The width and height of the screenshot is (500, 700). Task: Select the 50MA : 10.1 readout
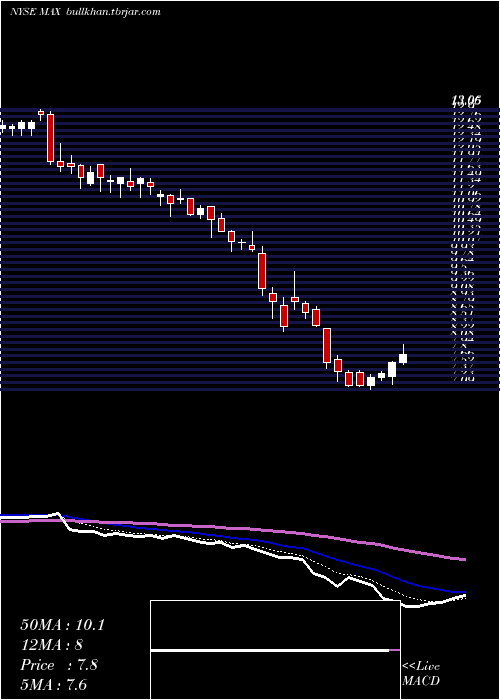pos(62,625)
